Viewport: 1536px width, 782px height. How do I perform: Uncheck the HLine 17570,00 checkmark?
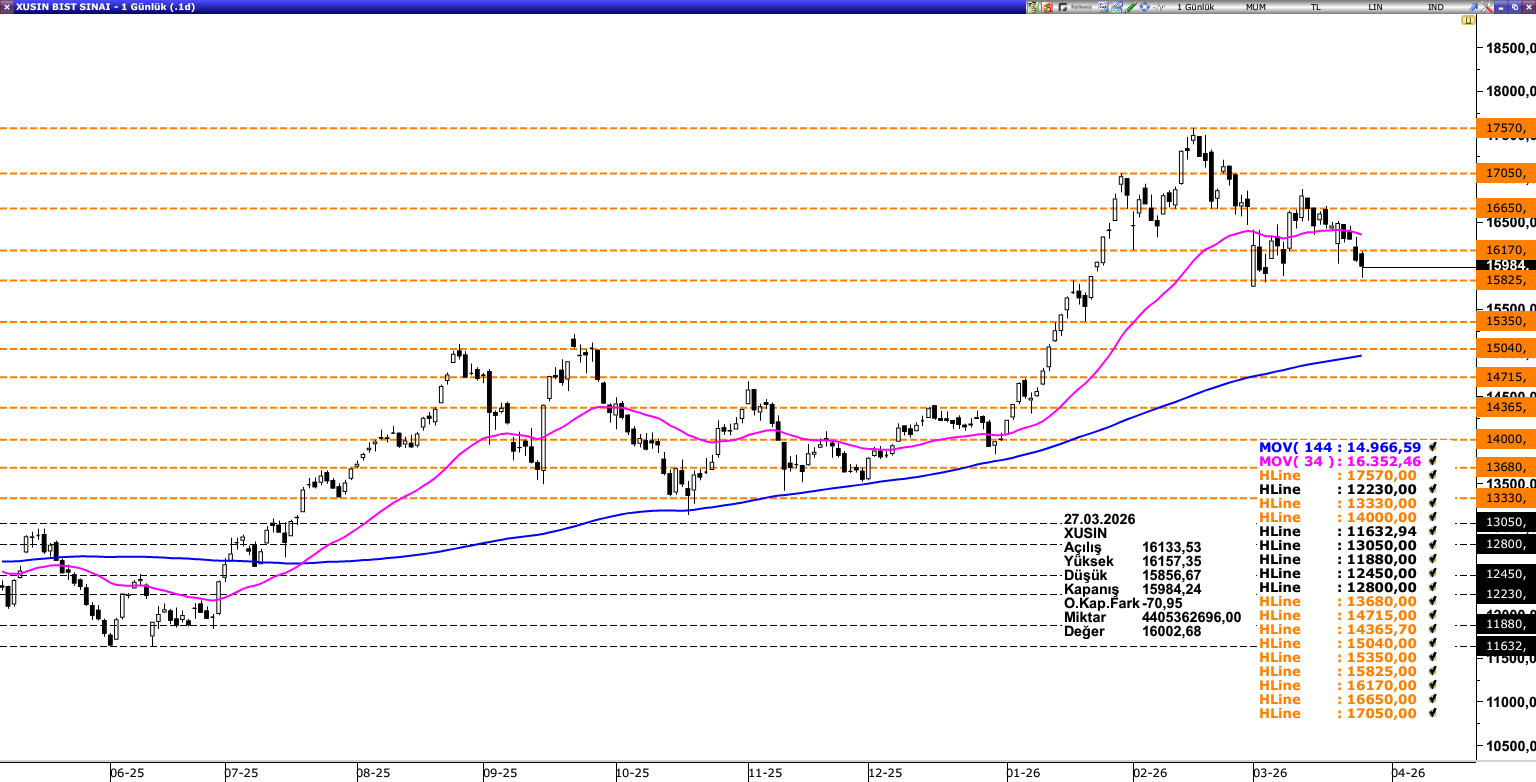(x=1433, y=475)
